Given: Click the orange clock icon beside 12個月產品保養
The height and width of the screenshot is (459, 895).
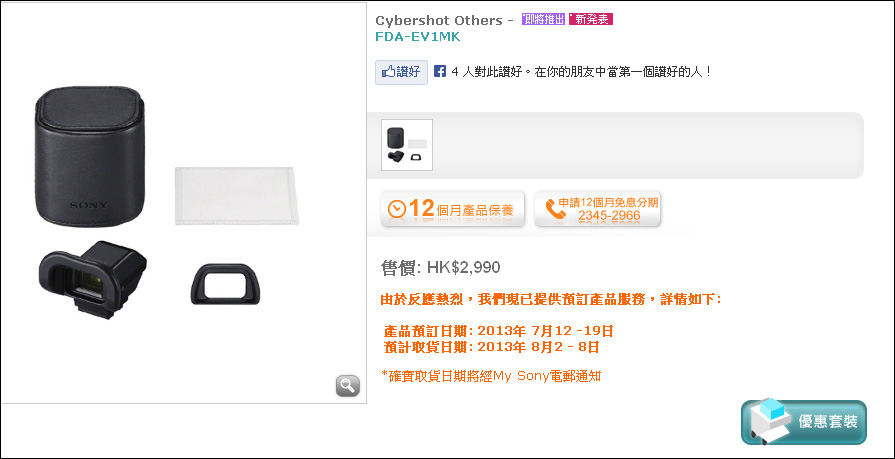Looking at the screenshot, I should 397,209.
